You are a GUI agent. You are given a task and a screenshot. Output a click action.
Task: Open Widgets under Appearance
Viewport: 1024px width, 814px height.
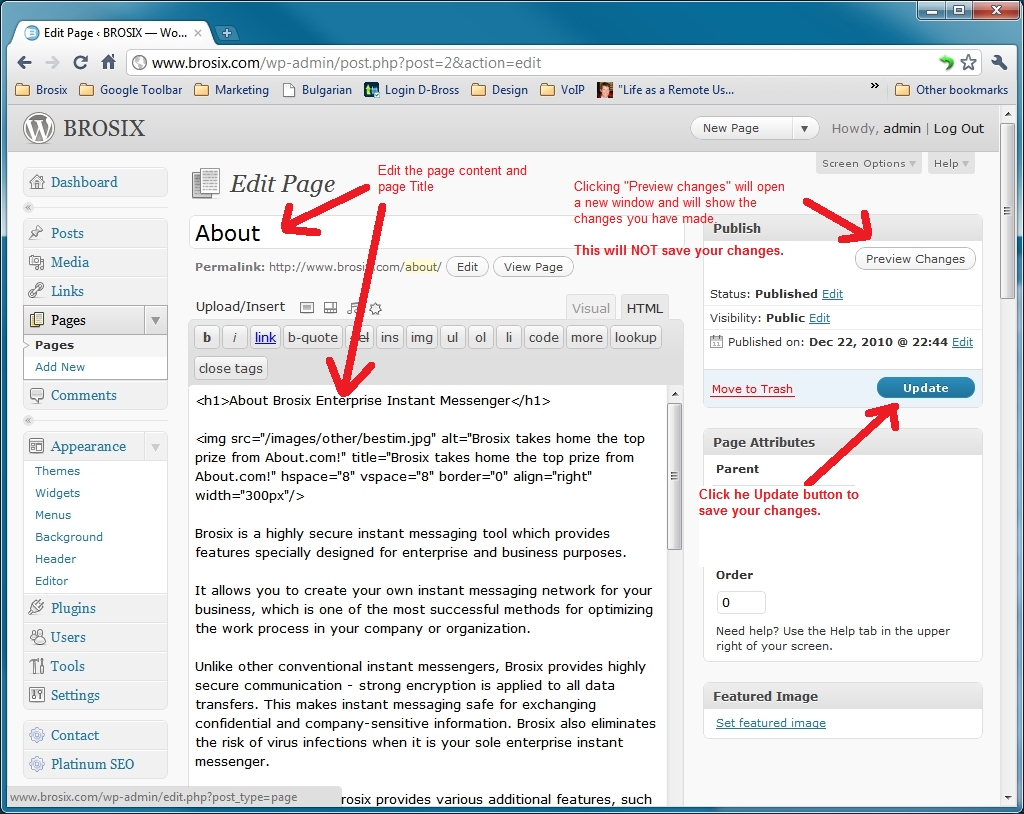click(57, 493)
